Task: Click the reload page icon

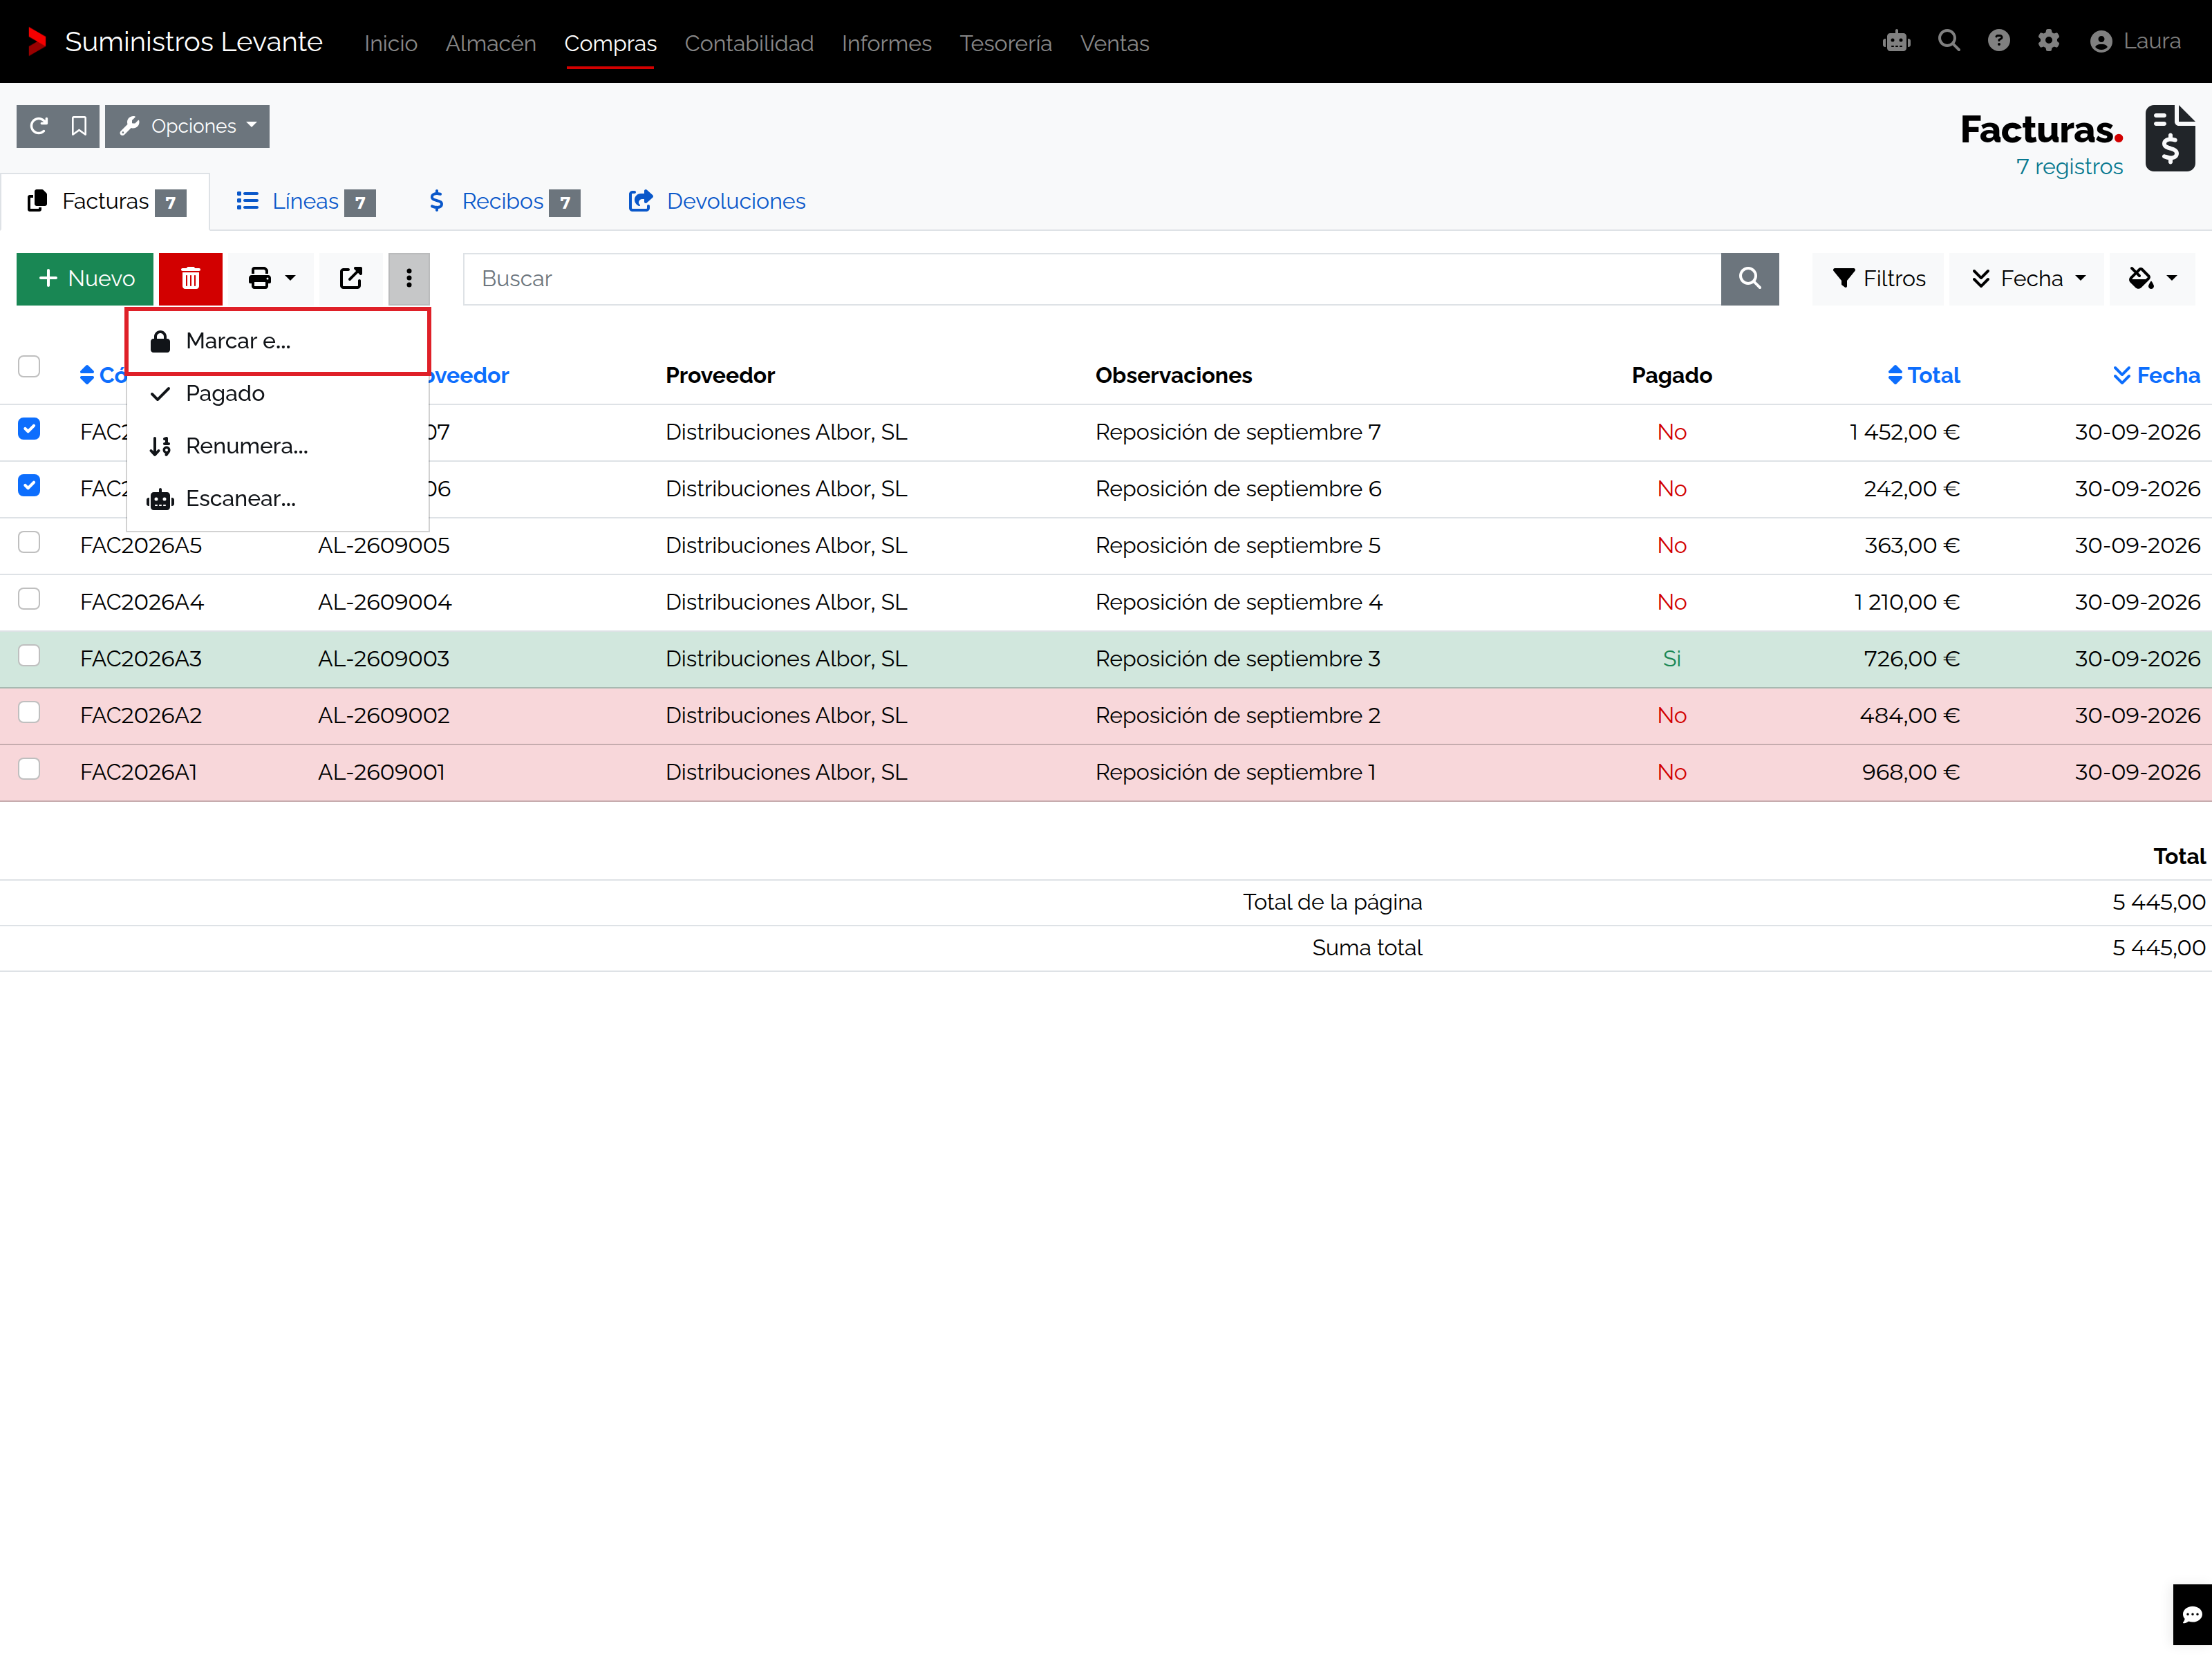Action: click(x=38, y=126)
